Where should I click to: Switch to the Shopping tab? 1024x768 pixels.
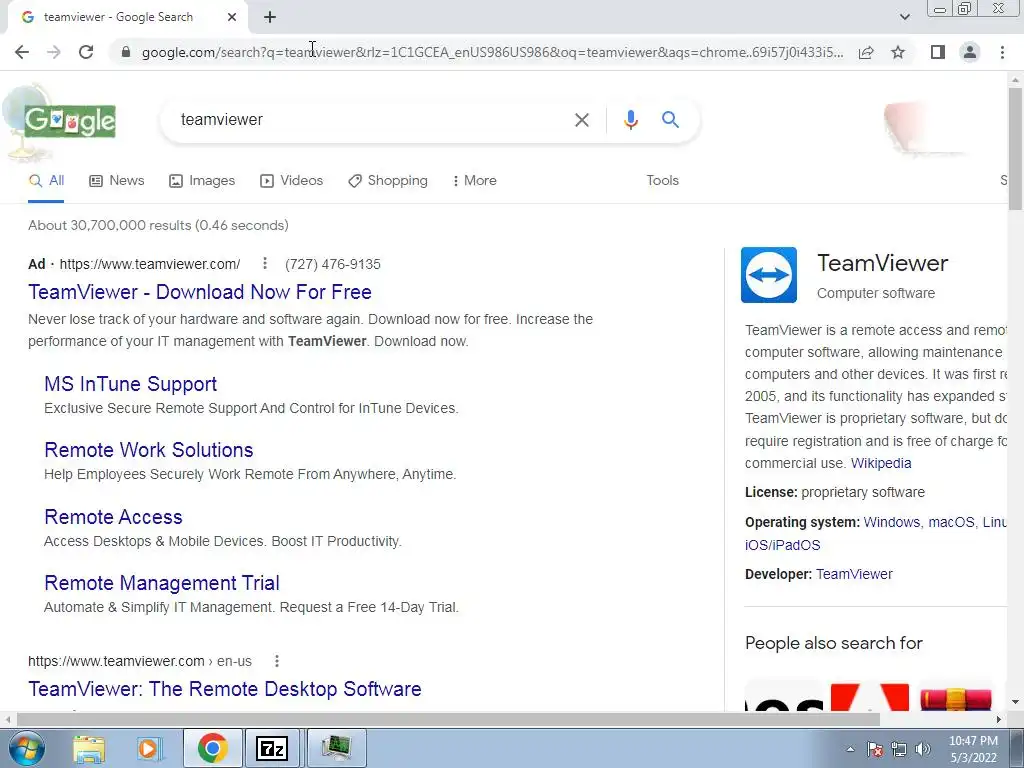tap(388, 181)
